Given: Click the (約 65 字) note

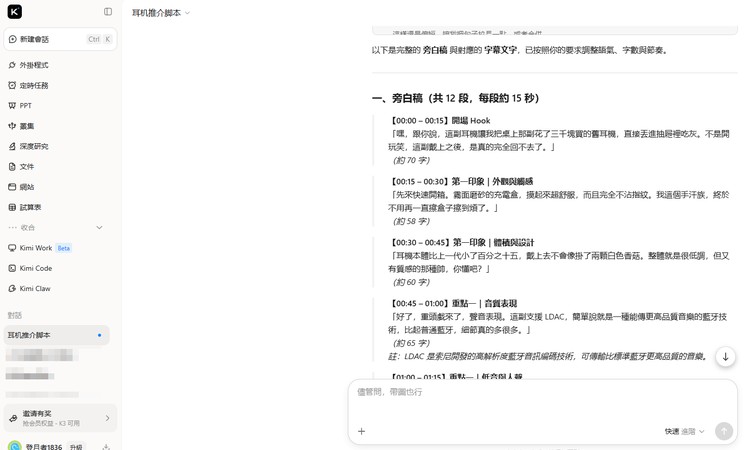Looking at the screenshot, I should [411, 343].
